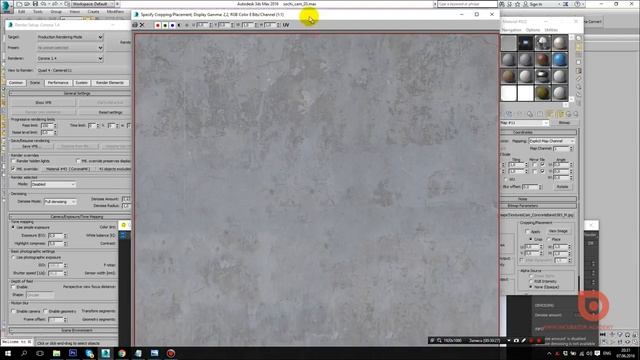Open the Options menu in Material Editor

pos(533,30)
